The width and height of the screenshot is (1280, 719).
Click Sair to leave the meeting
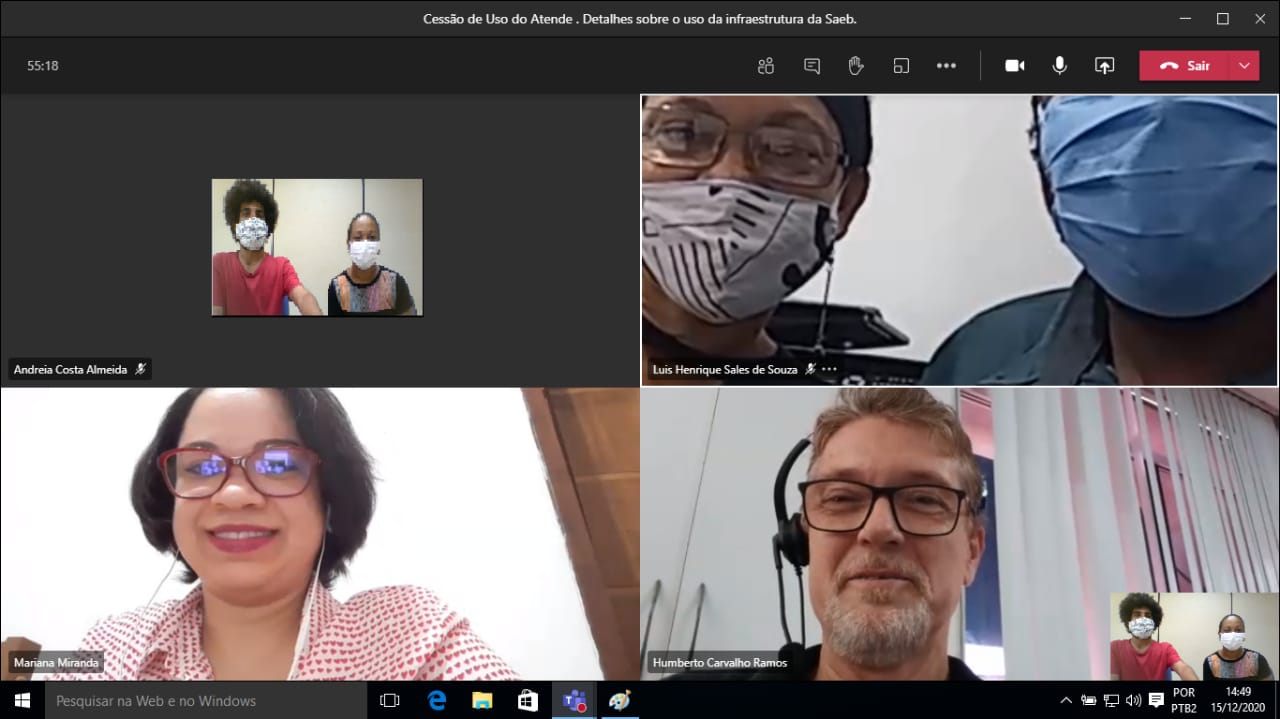click(x=1185, y=66)
